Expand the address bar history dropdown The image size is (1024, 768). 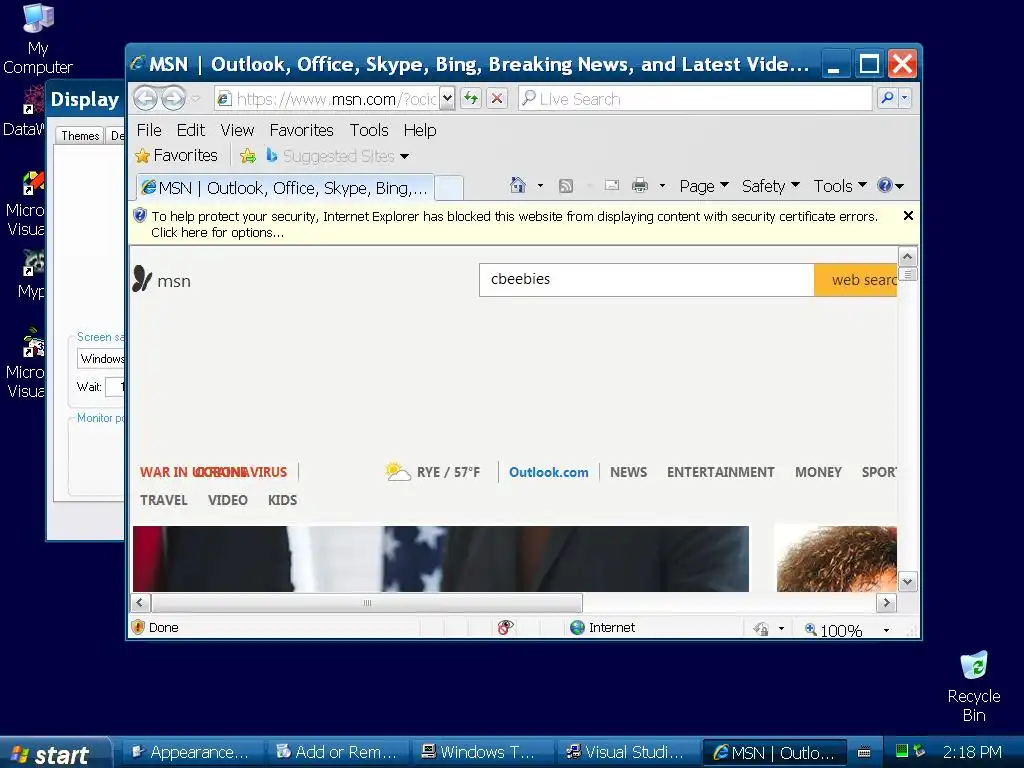[x=447, y=99]
